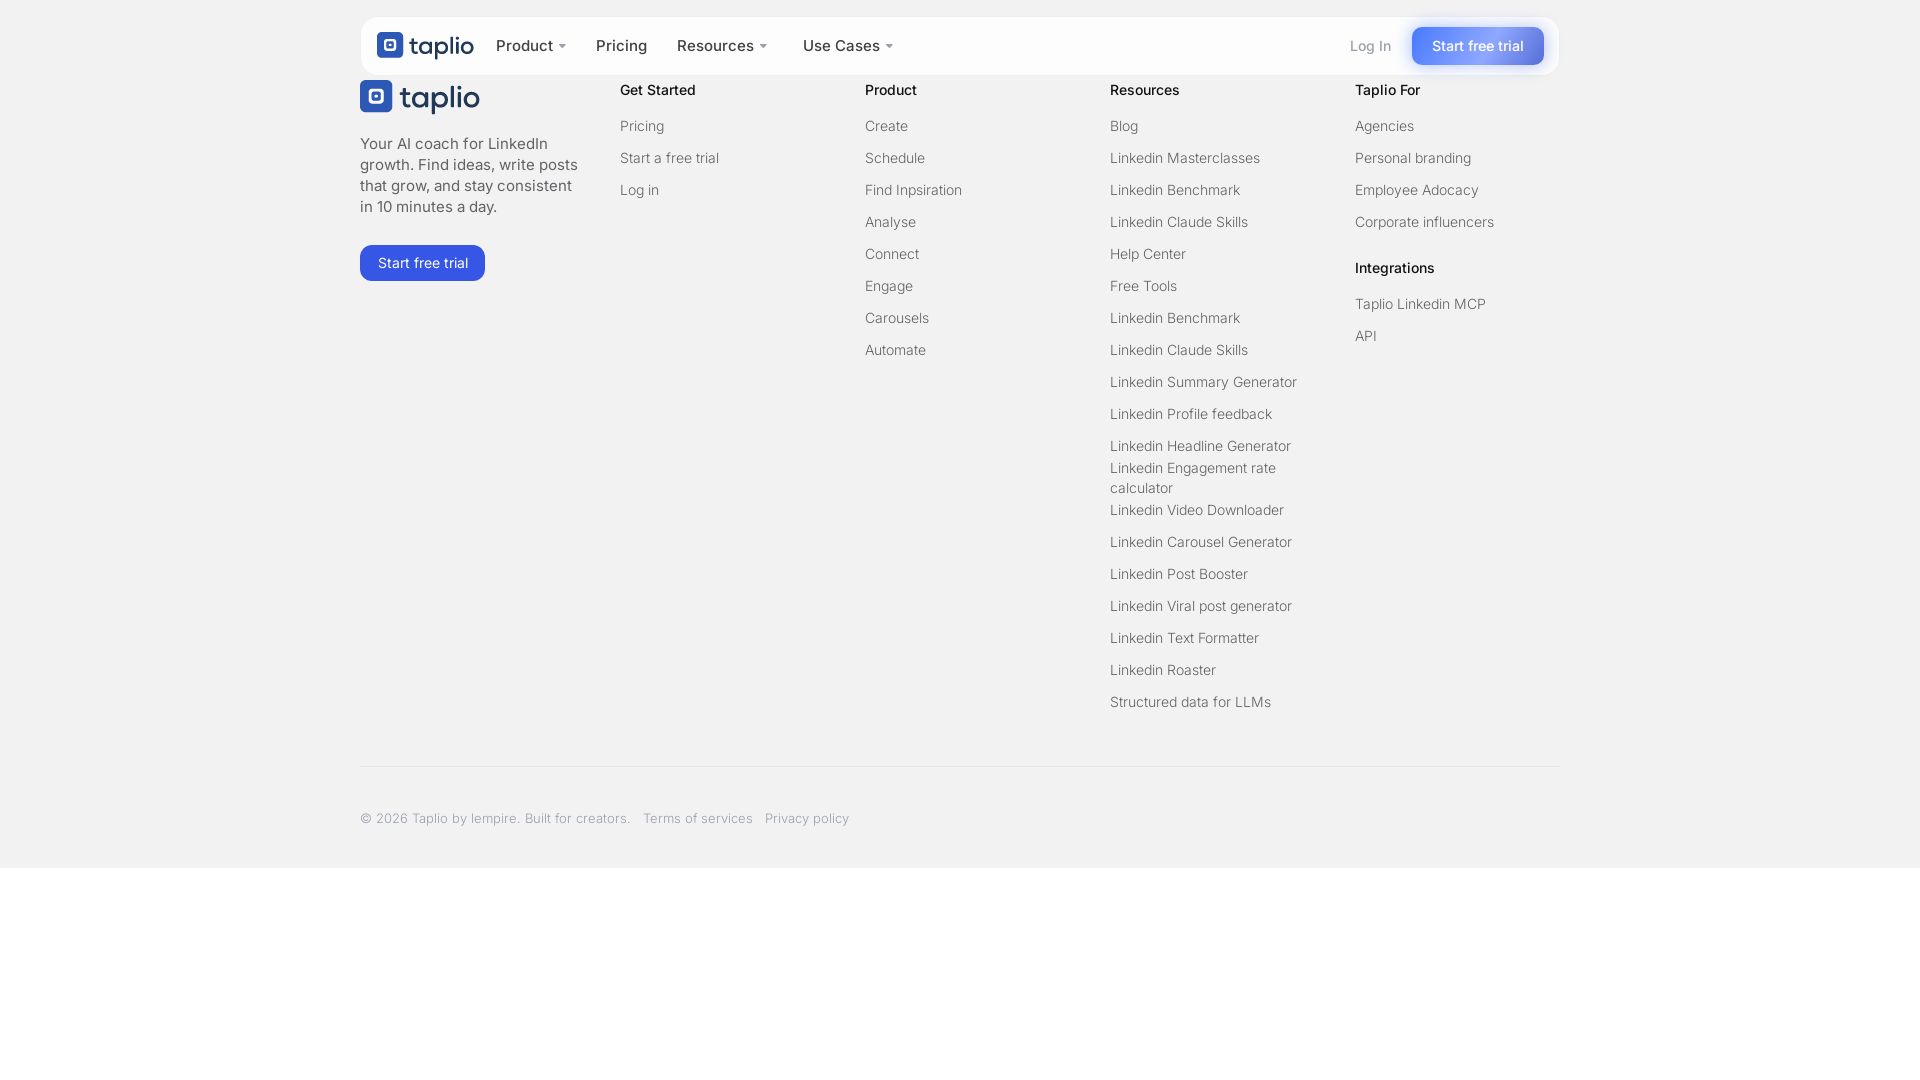Go to Pricing from the top navigation bar
This screenshot has width=1920, height=1080.
pos(621,46)
